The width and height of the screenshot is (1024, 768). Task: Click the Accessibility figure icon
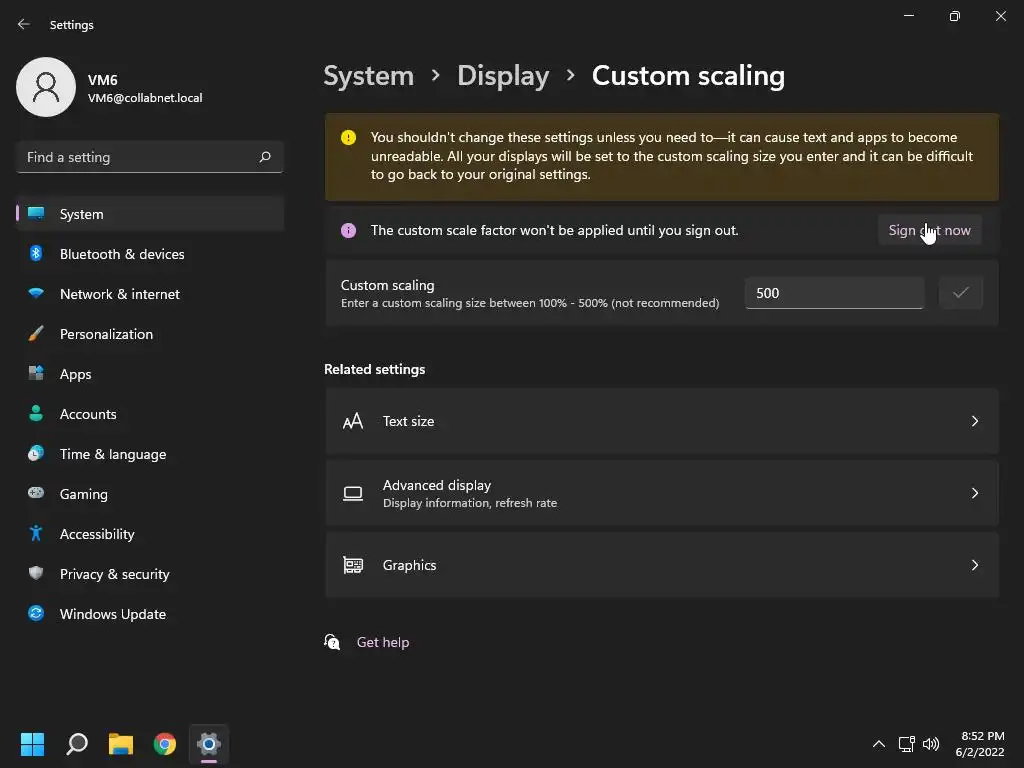pos(36,534)
